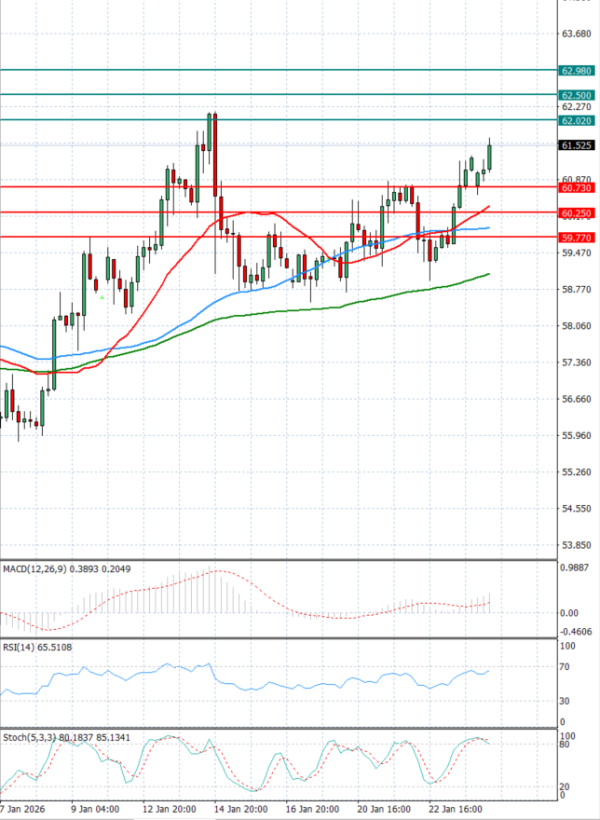Select the 60.250 red price tag

point(578,213)
